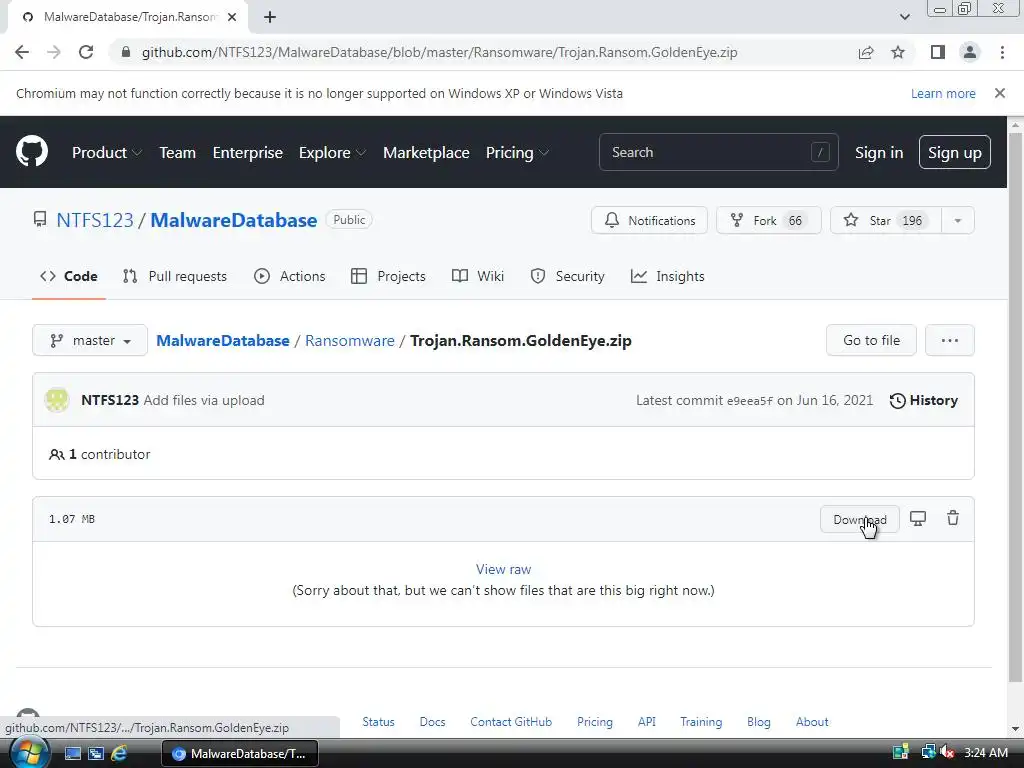
Task: Expand the Explore menu
Action: click(x=332, y=152)
